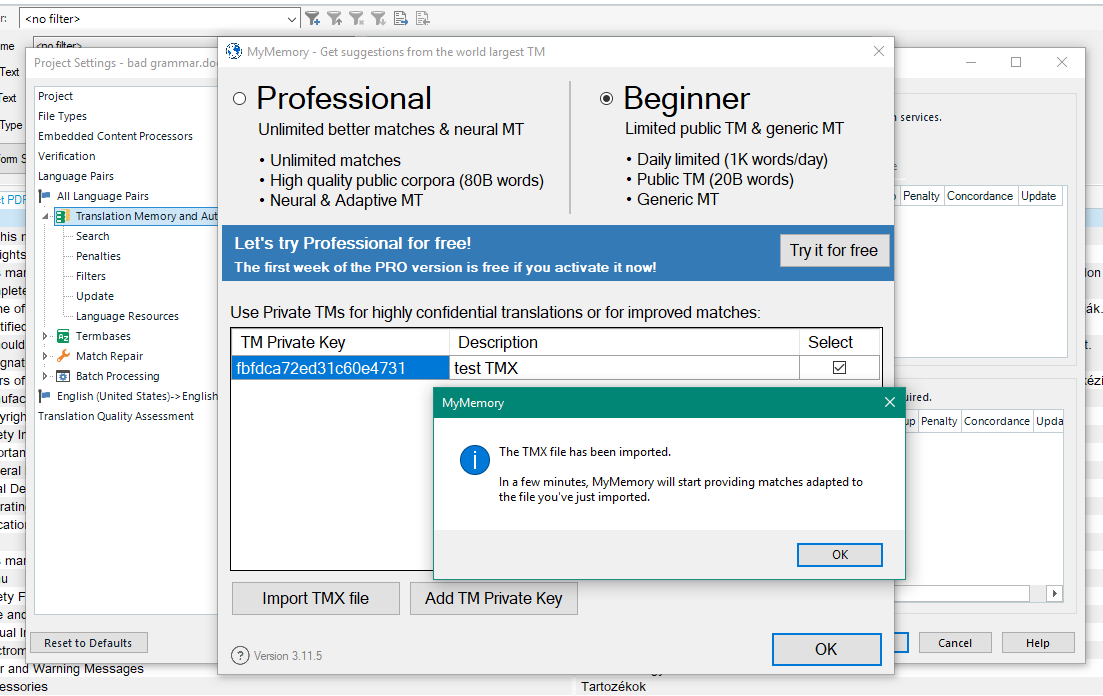Select All Language Pairs tree item

click(103, 196)
